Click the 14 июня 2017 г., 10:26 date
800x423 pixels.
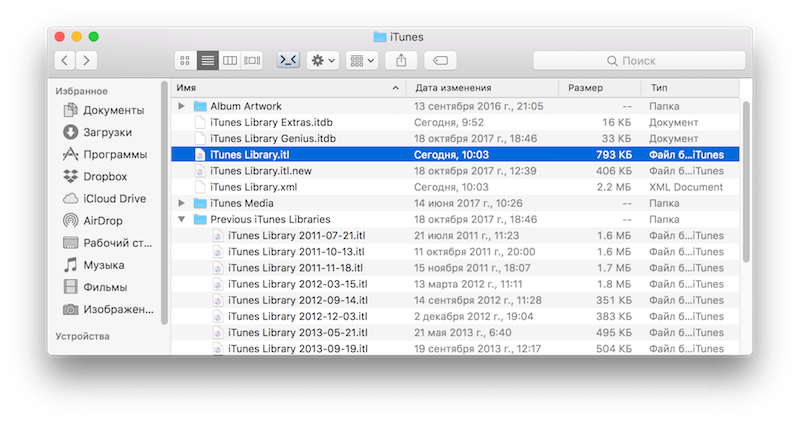pos(468,203)
